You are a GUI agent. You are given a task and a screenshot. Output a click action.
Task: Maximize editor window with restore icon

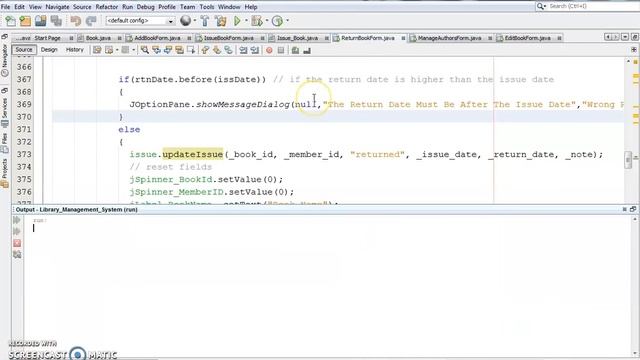click(x=634, y=37)
